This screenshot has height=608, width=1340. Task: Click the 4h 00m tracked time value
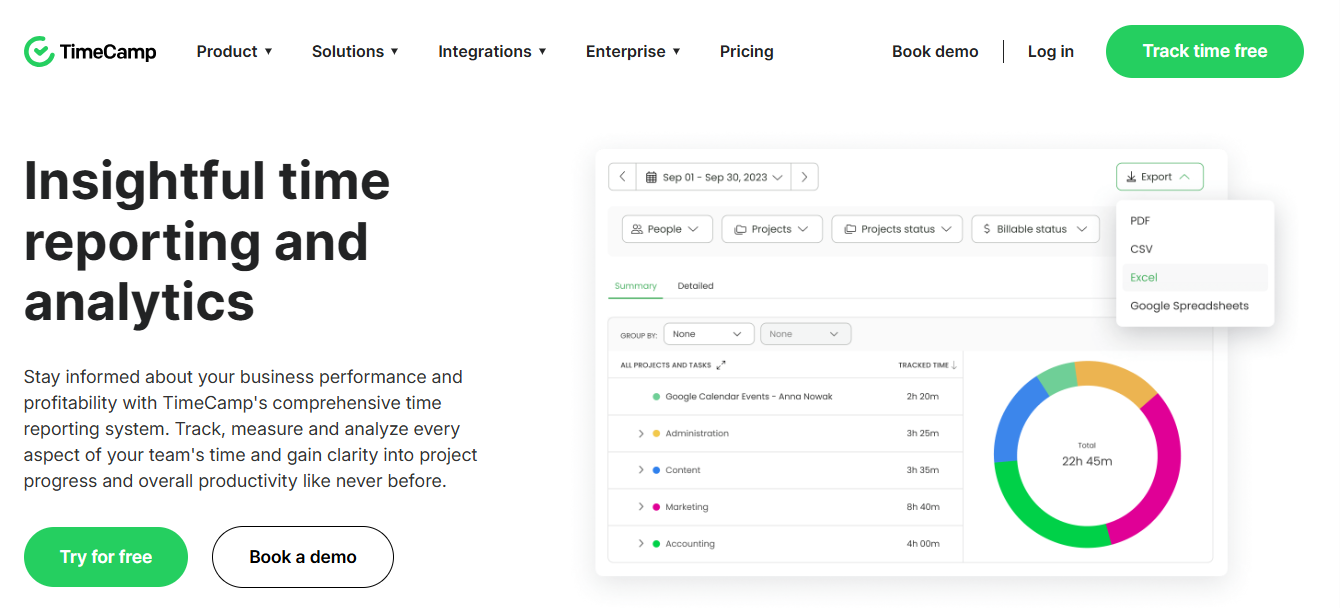[x=923, y=544]
